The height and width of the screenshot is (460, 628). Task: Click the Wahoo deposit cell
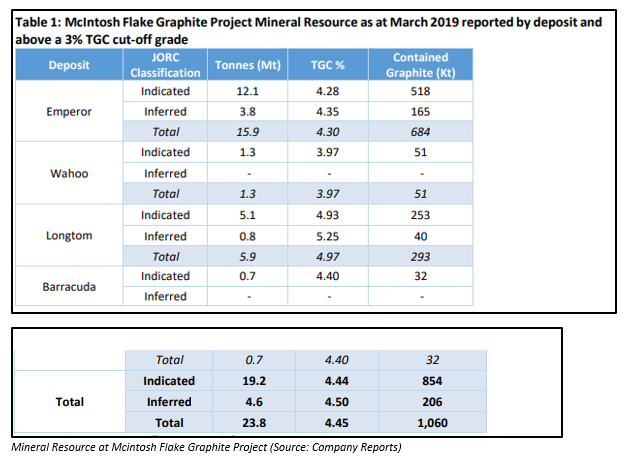click(69, 173)
